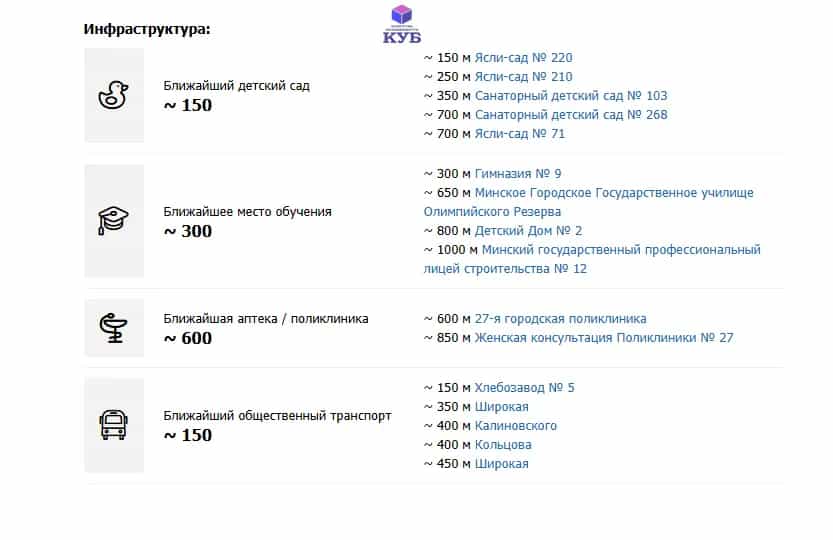Open the Детский Дом № 2 link
833x540 pixels.
[528, 231]
